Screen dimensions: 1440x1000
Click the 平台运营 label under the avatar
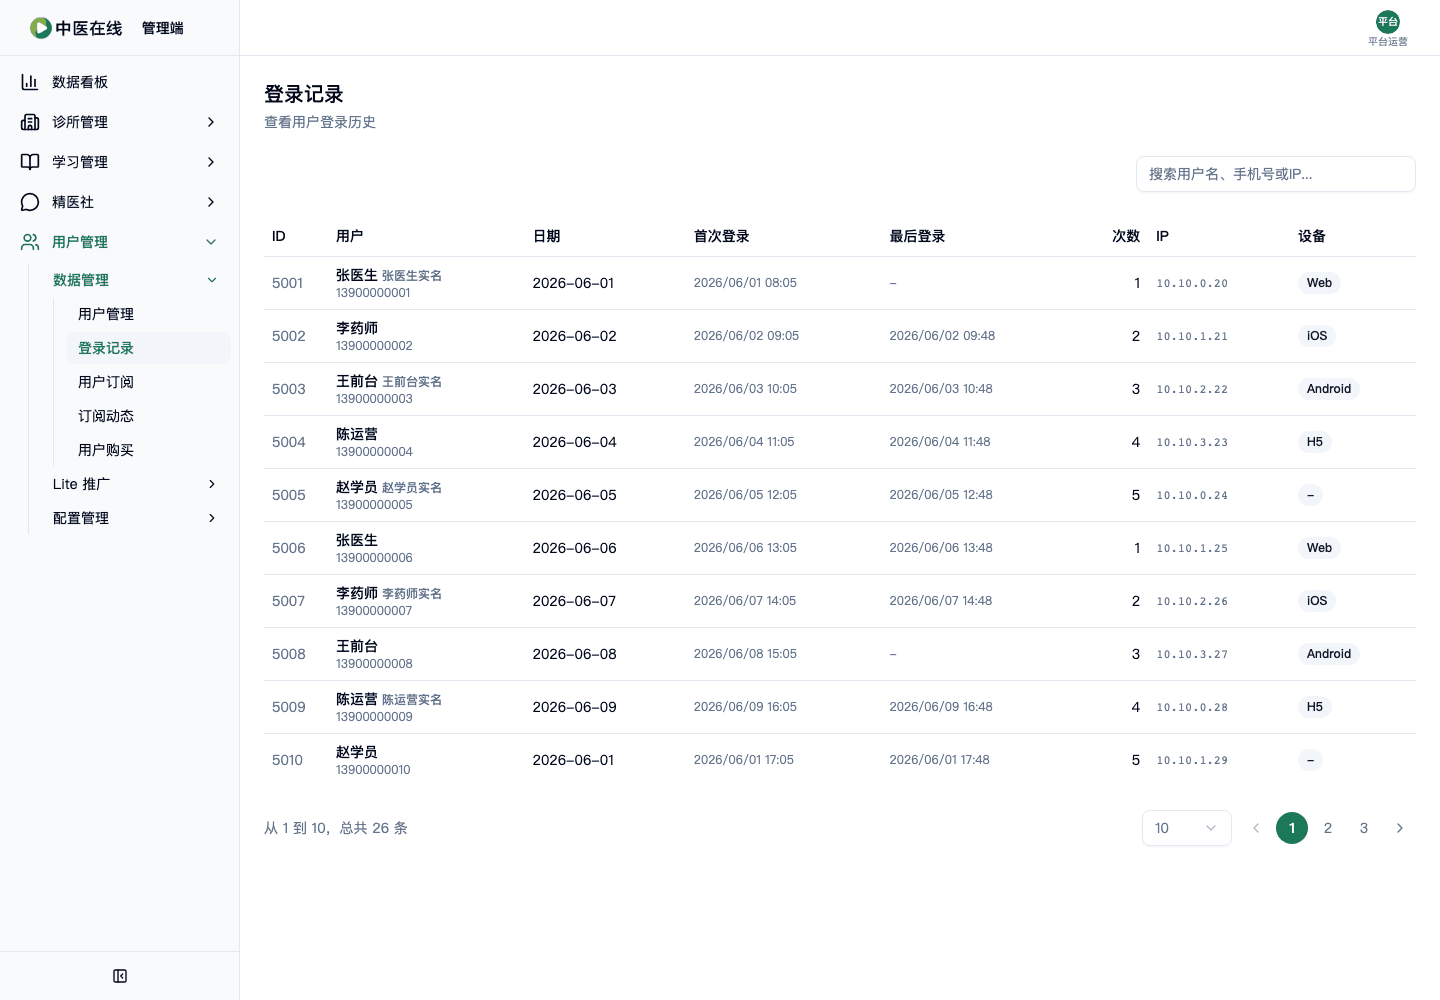pyautogui.click(x=1388, y=42)
